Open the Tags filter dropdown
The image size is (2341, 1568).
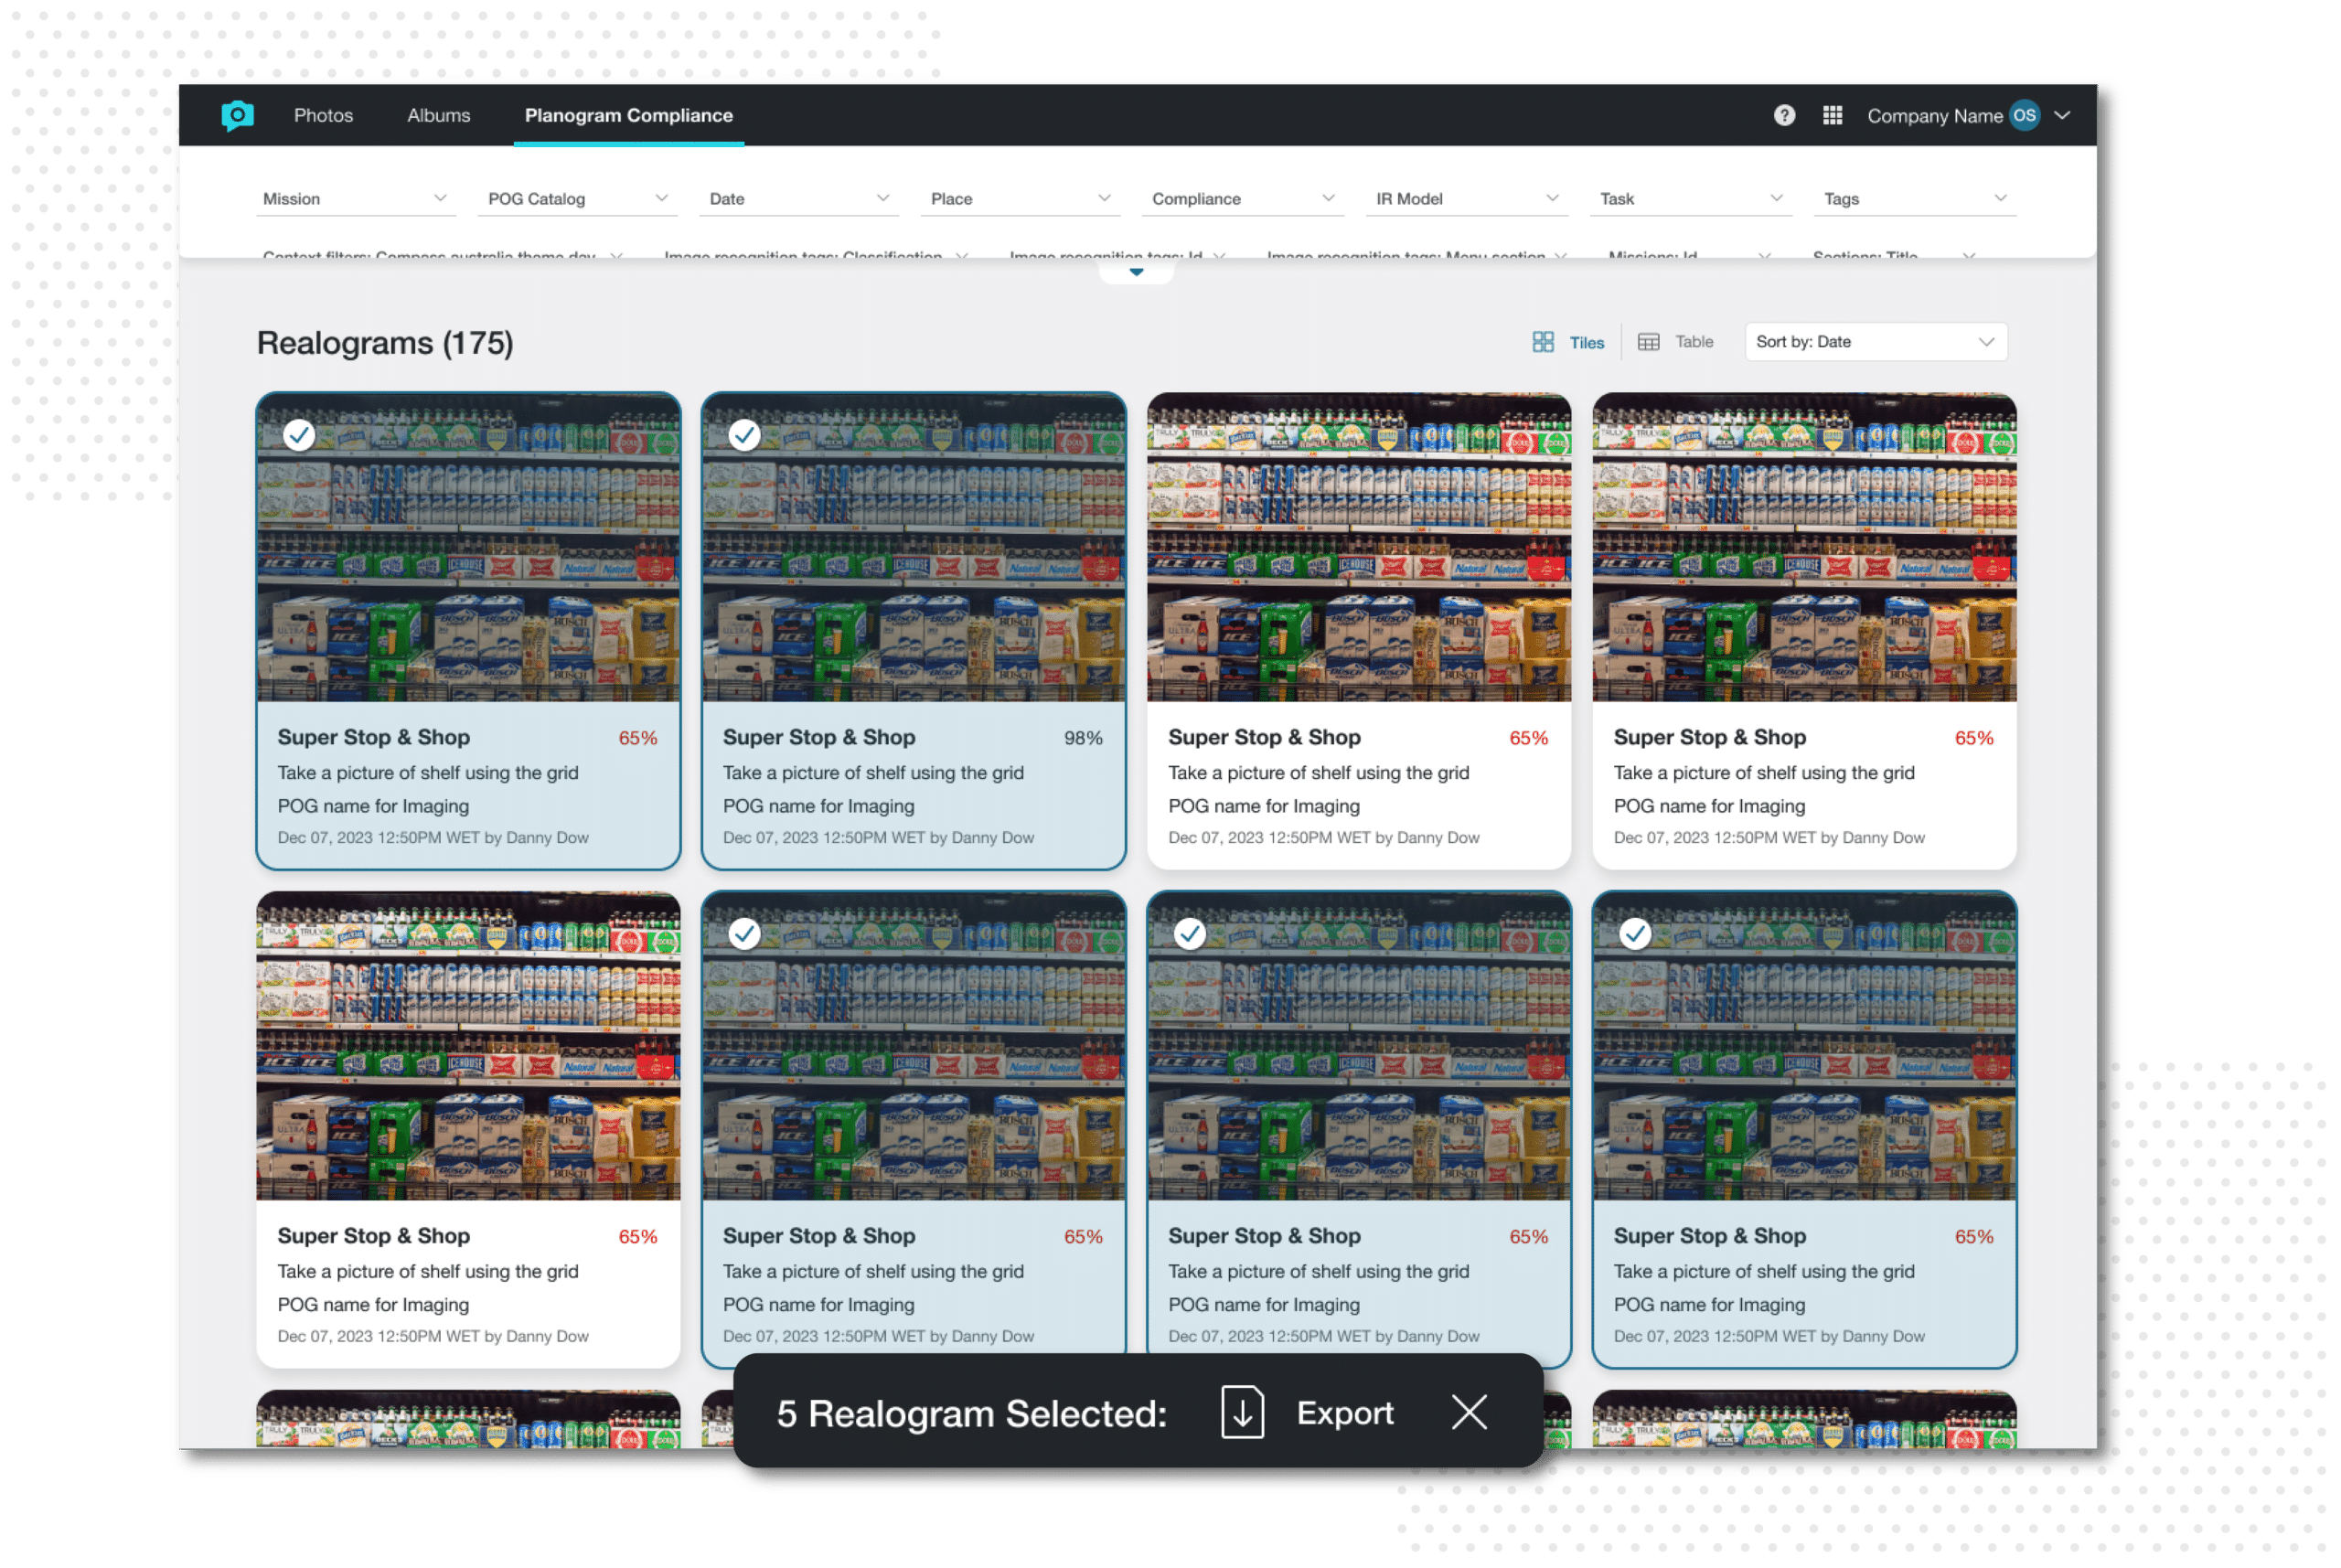(x=1914, y=199)
